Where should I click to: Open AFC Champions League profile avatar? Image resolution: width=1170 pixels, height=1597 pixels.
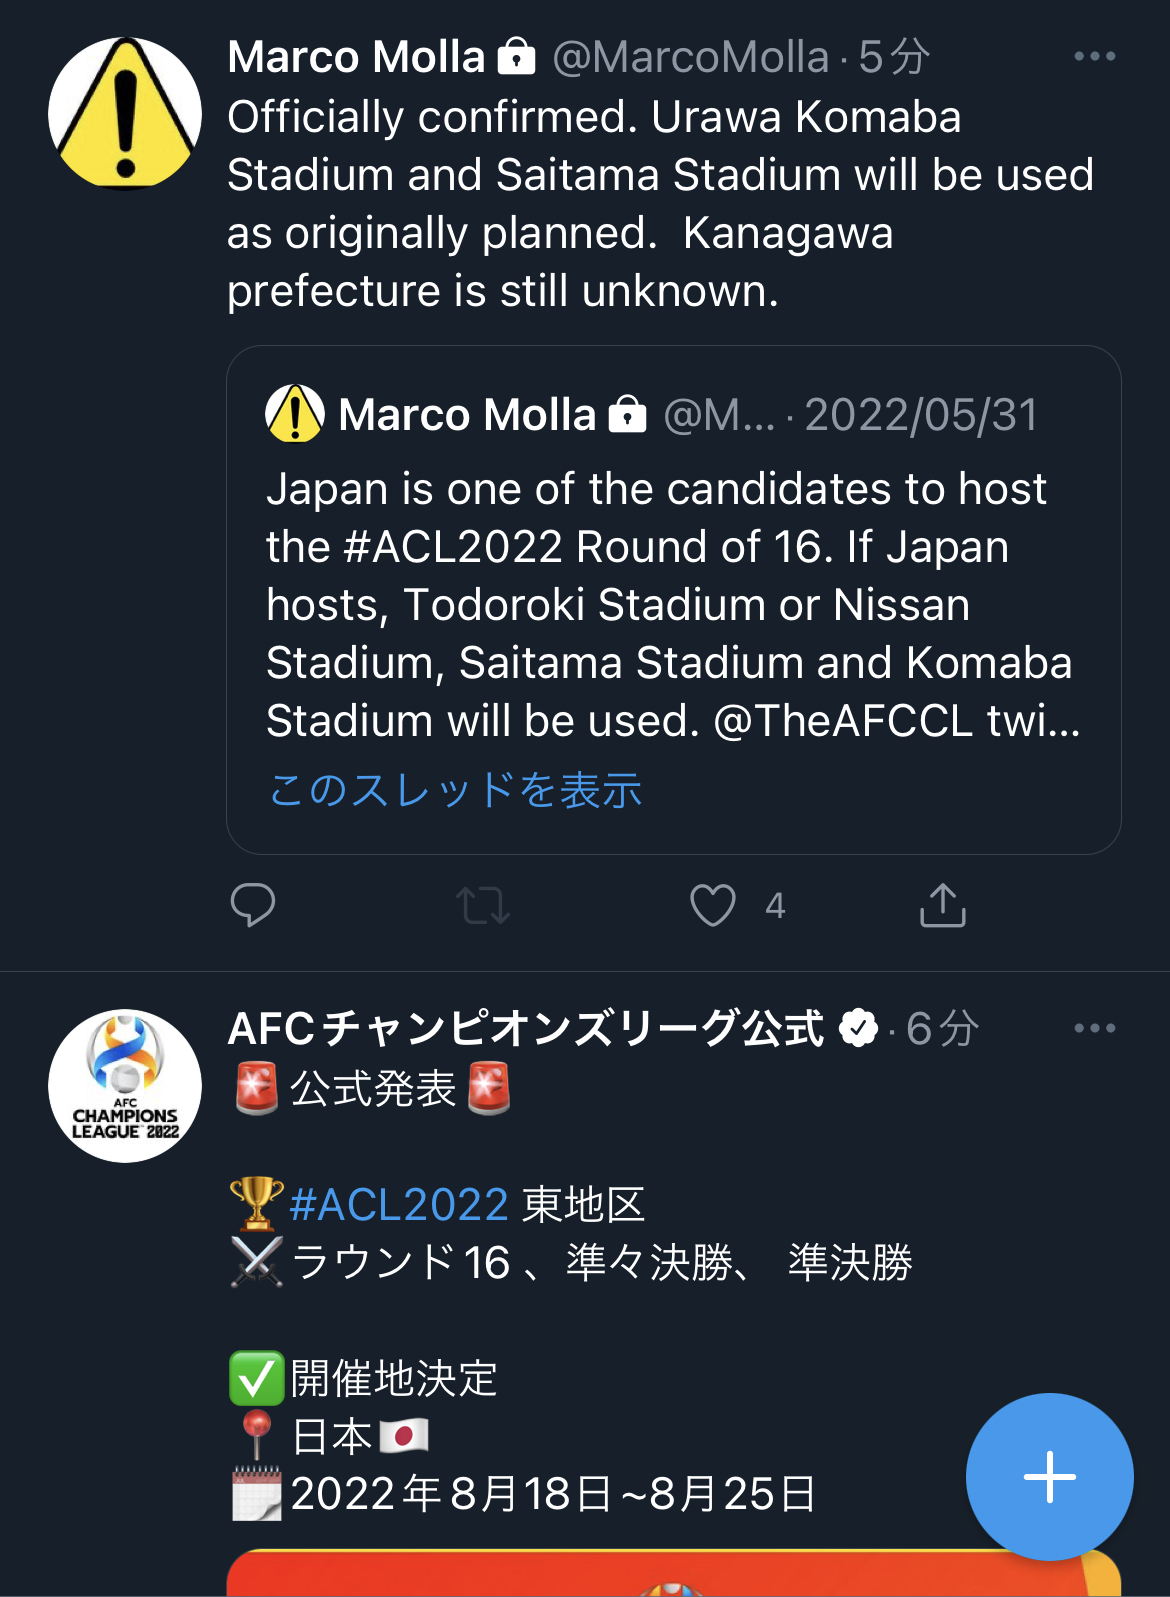click(x=125, y=1085)
